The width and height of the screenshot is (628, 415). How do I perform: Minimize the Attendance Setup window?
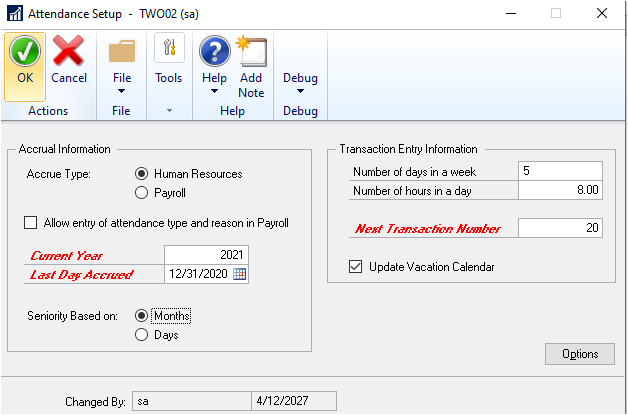pos(511,14)
